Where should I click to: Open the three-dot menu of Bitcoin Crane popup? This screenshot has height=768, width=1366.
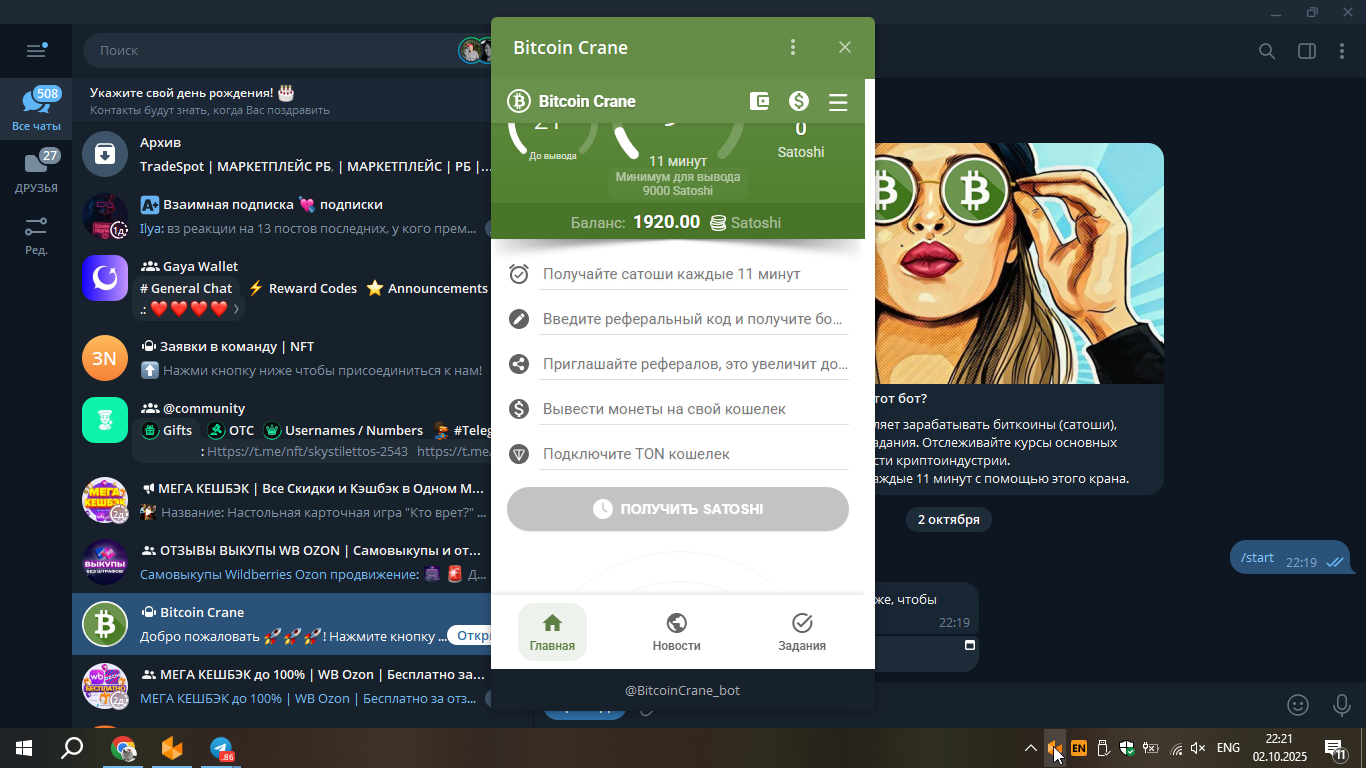(793, 47)
